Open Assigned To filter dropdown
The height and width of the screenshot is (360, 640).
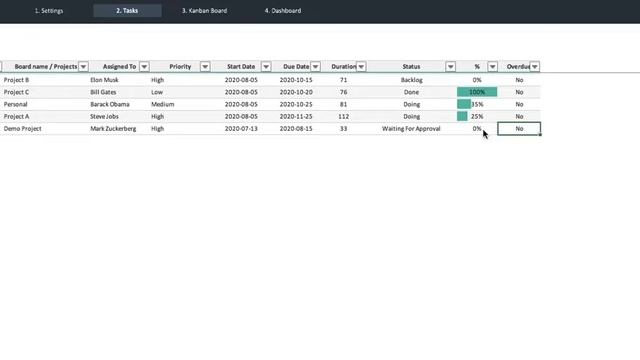144,67
